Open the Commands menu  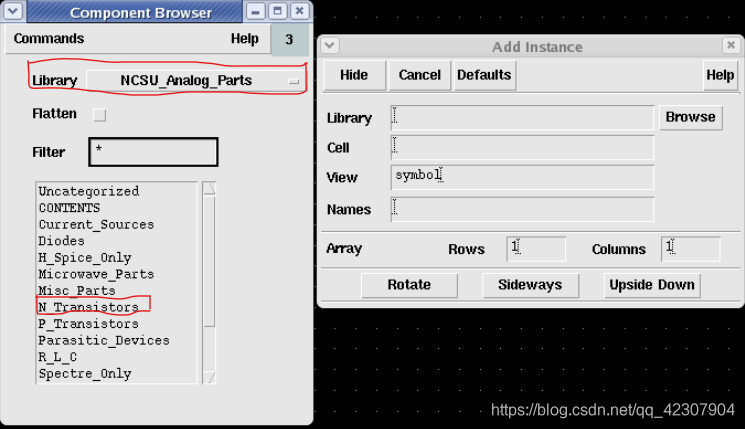[x=49, y=39]
